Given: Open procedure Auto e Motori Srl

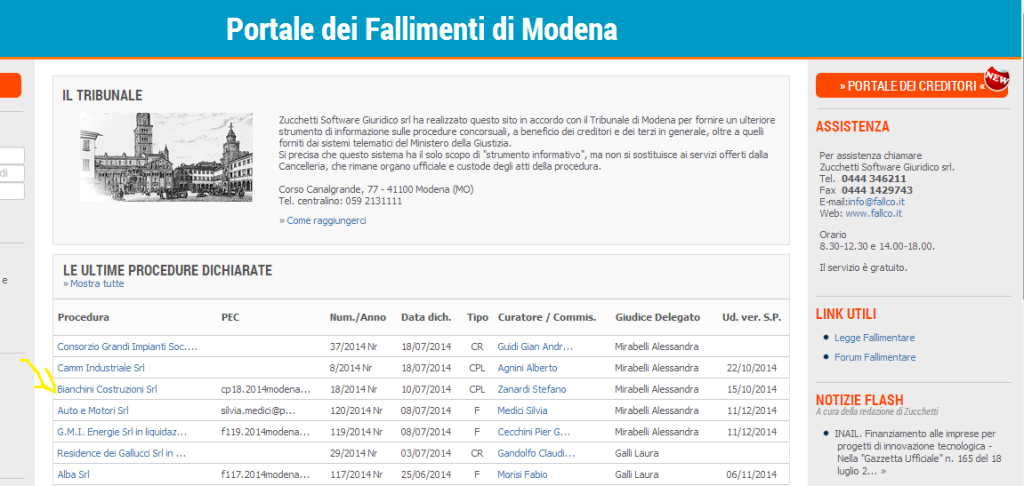Looking at the screenshot, I should click(93, 411).
